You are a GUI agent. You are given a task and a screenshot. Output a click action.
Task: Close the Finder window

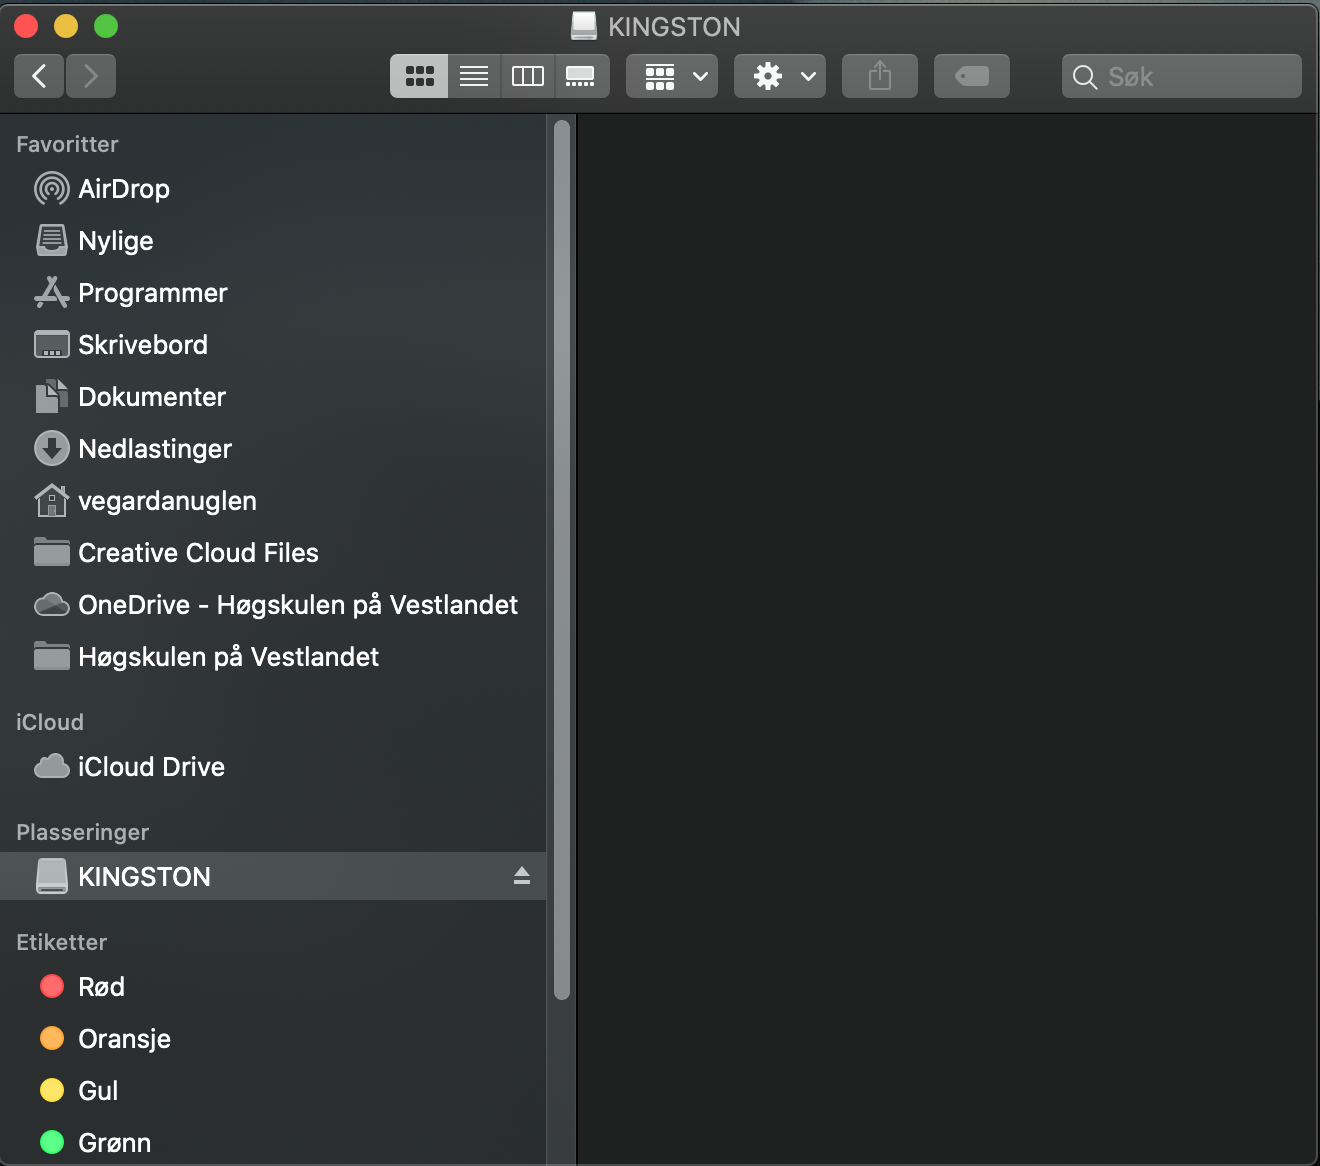26,26
